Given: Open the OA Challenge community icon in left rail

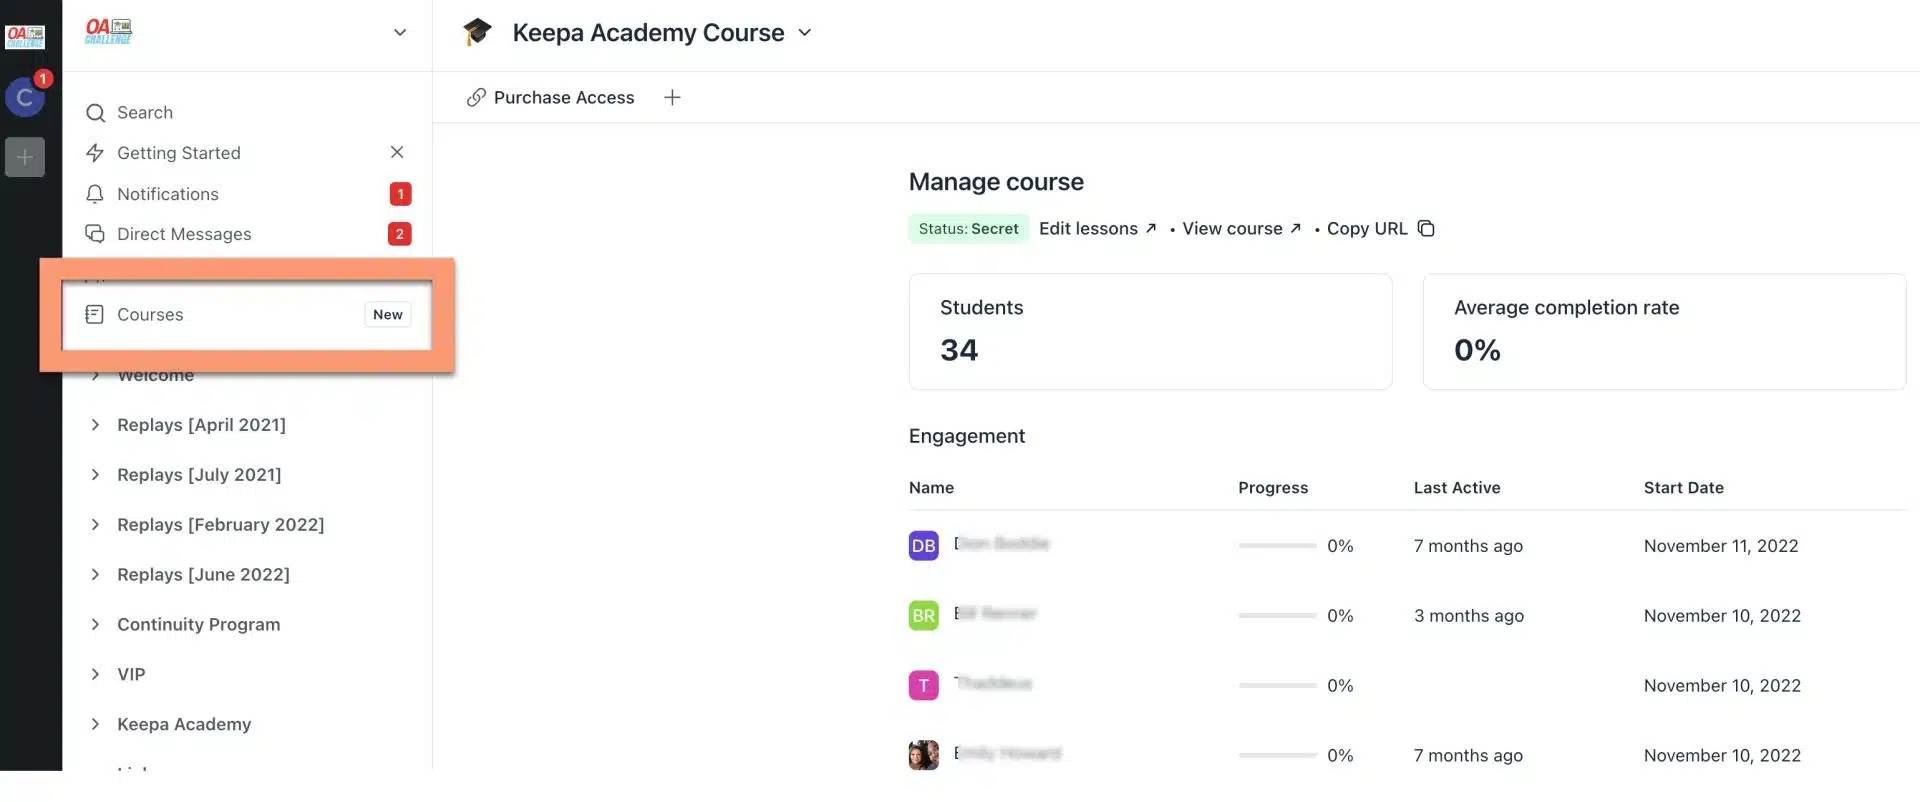Looking at the screenshot, I should pos(25,37).
